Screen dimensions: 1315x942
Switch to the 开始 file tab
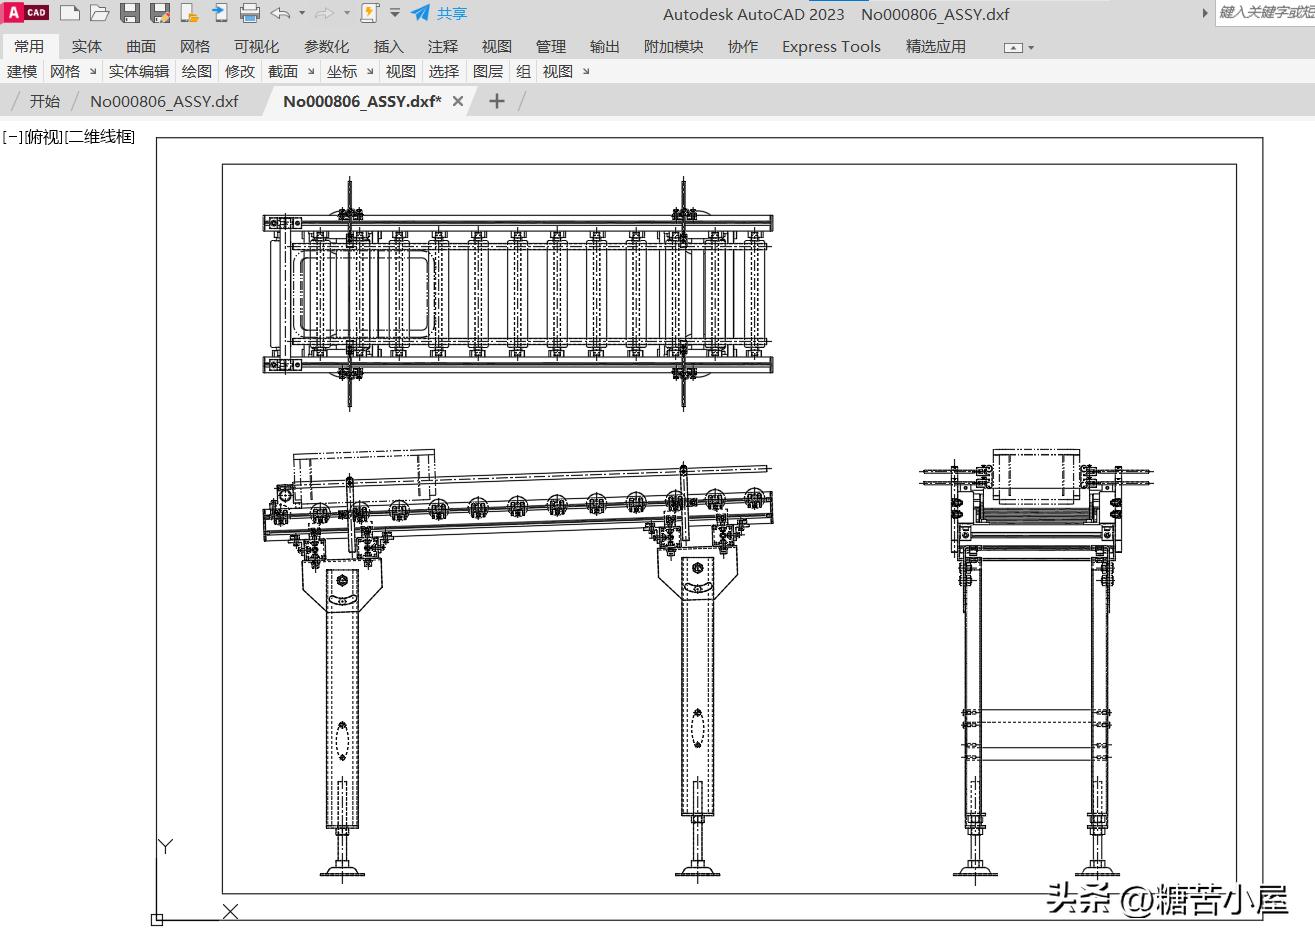44,101
